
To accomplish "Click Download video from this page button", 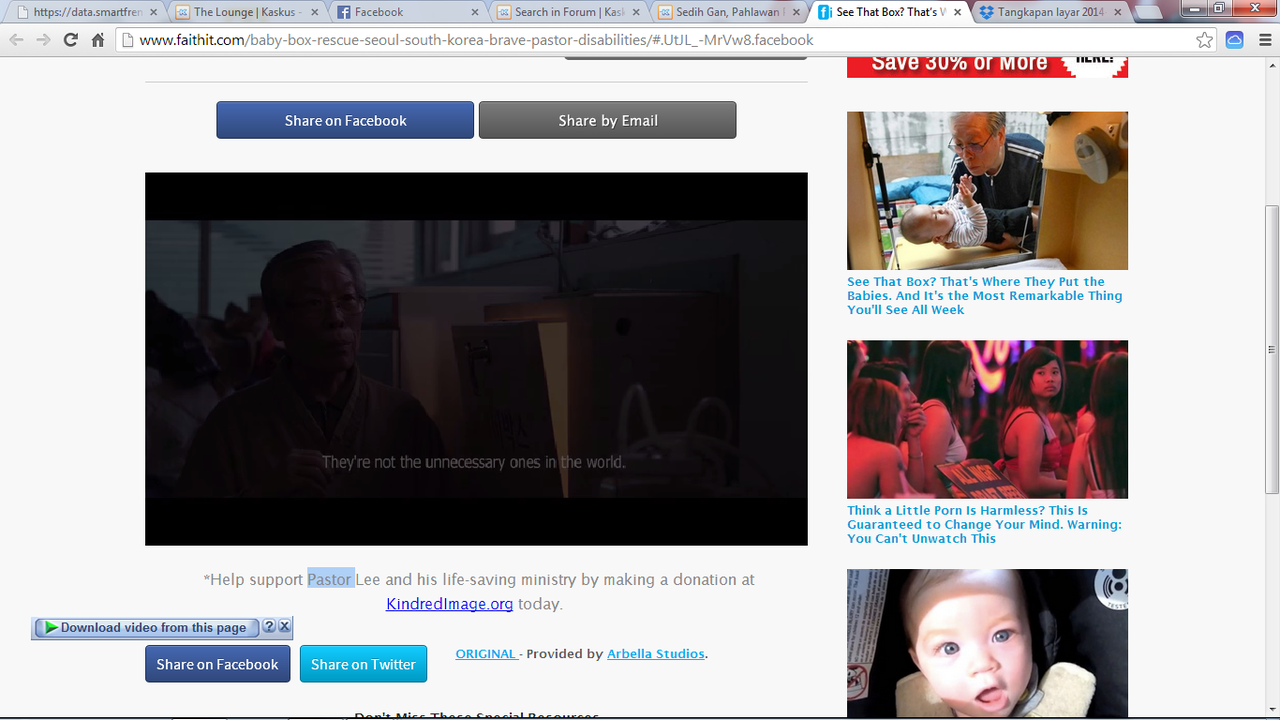I will (146, 628).
